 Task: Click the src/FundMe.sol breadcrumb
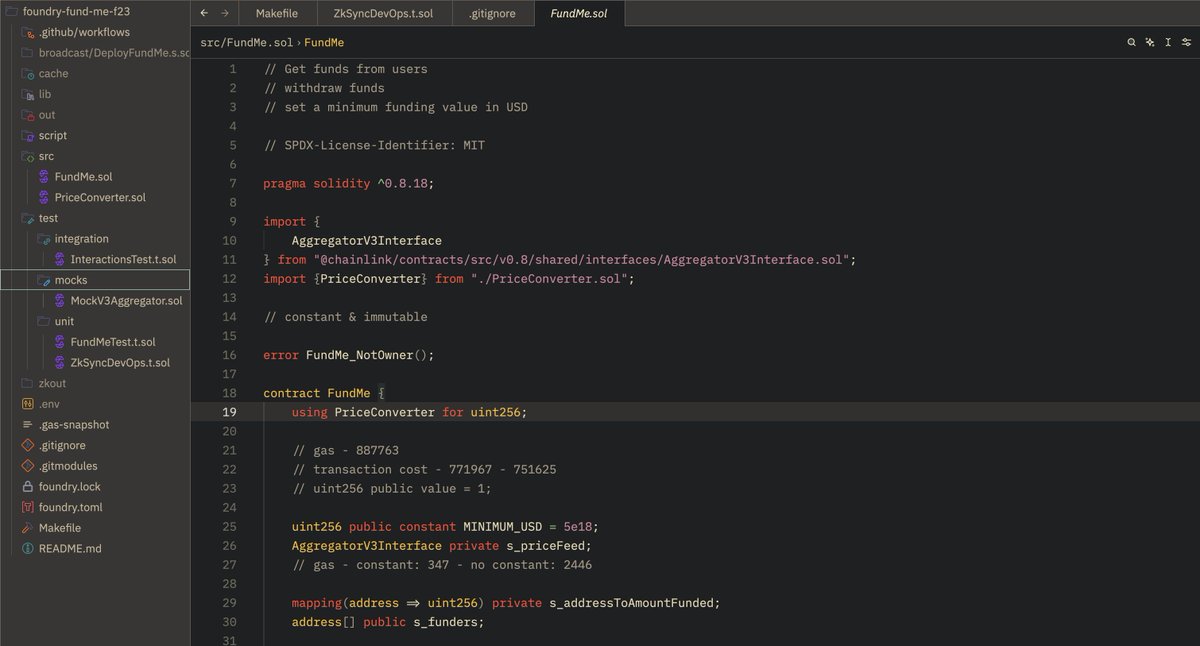point(246,43)
